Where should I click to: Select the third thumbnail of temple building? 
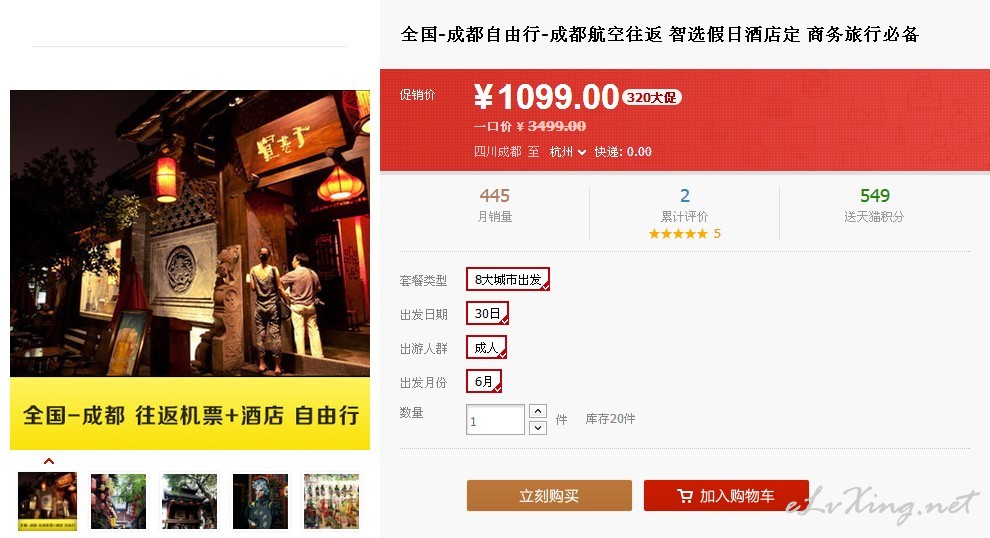click(x=189, y=501)
